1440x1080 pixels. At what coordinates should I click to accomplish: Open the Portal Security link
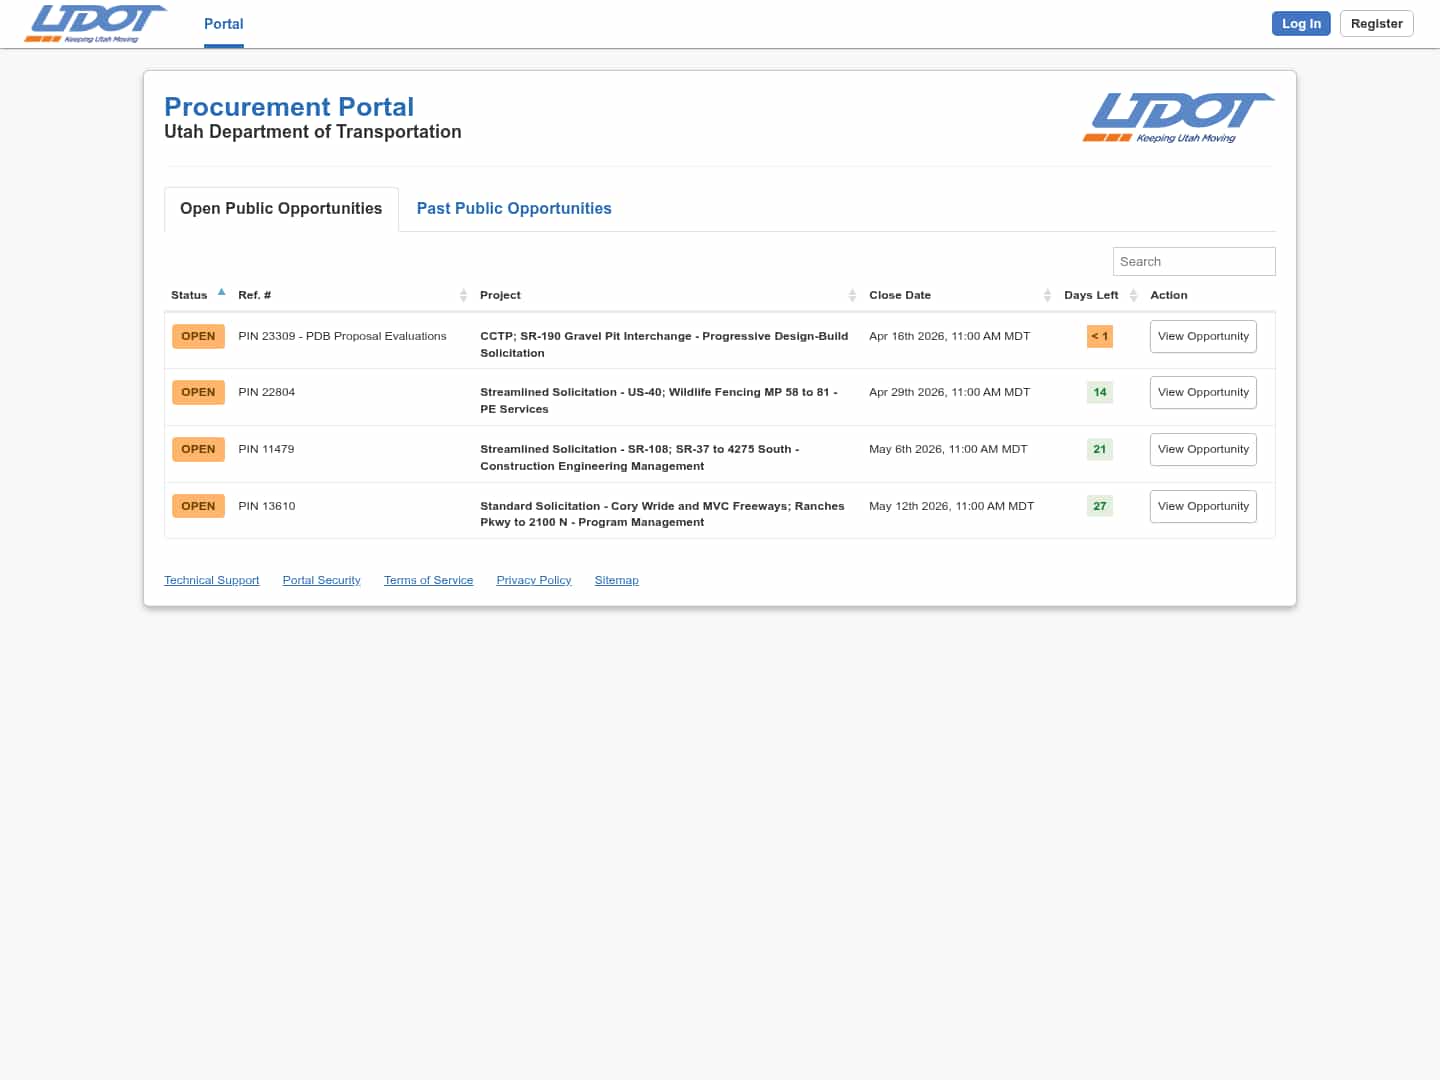322,581
